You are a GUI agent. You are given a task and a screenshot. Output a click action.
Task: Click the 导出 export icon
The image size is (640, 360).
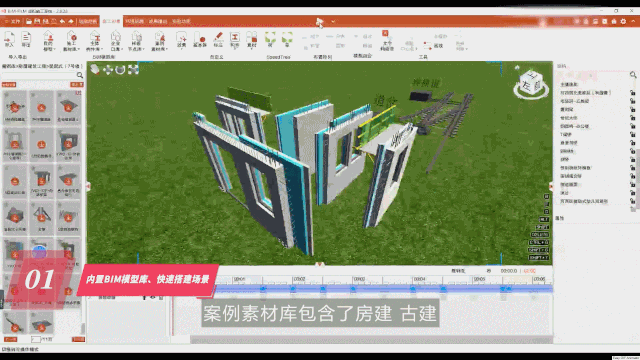[x=26, y=40]
